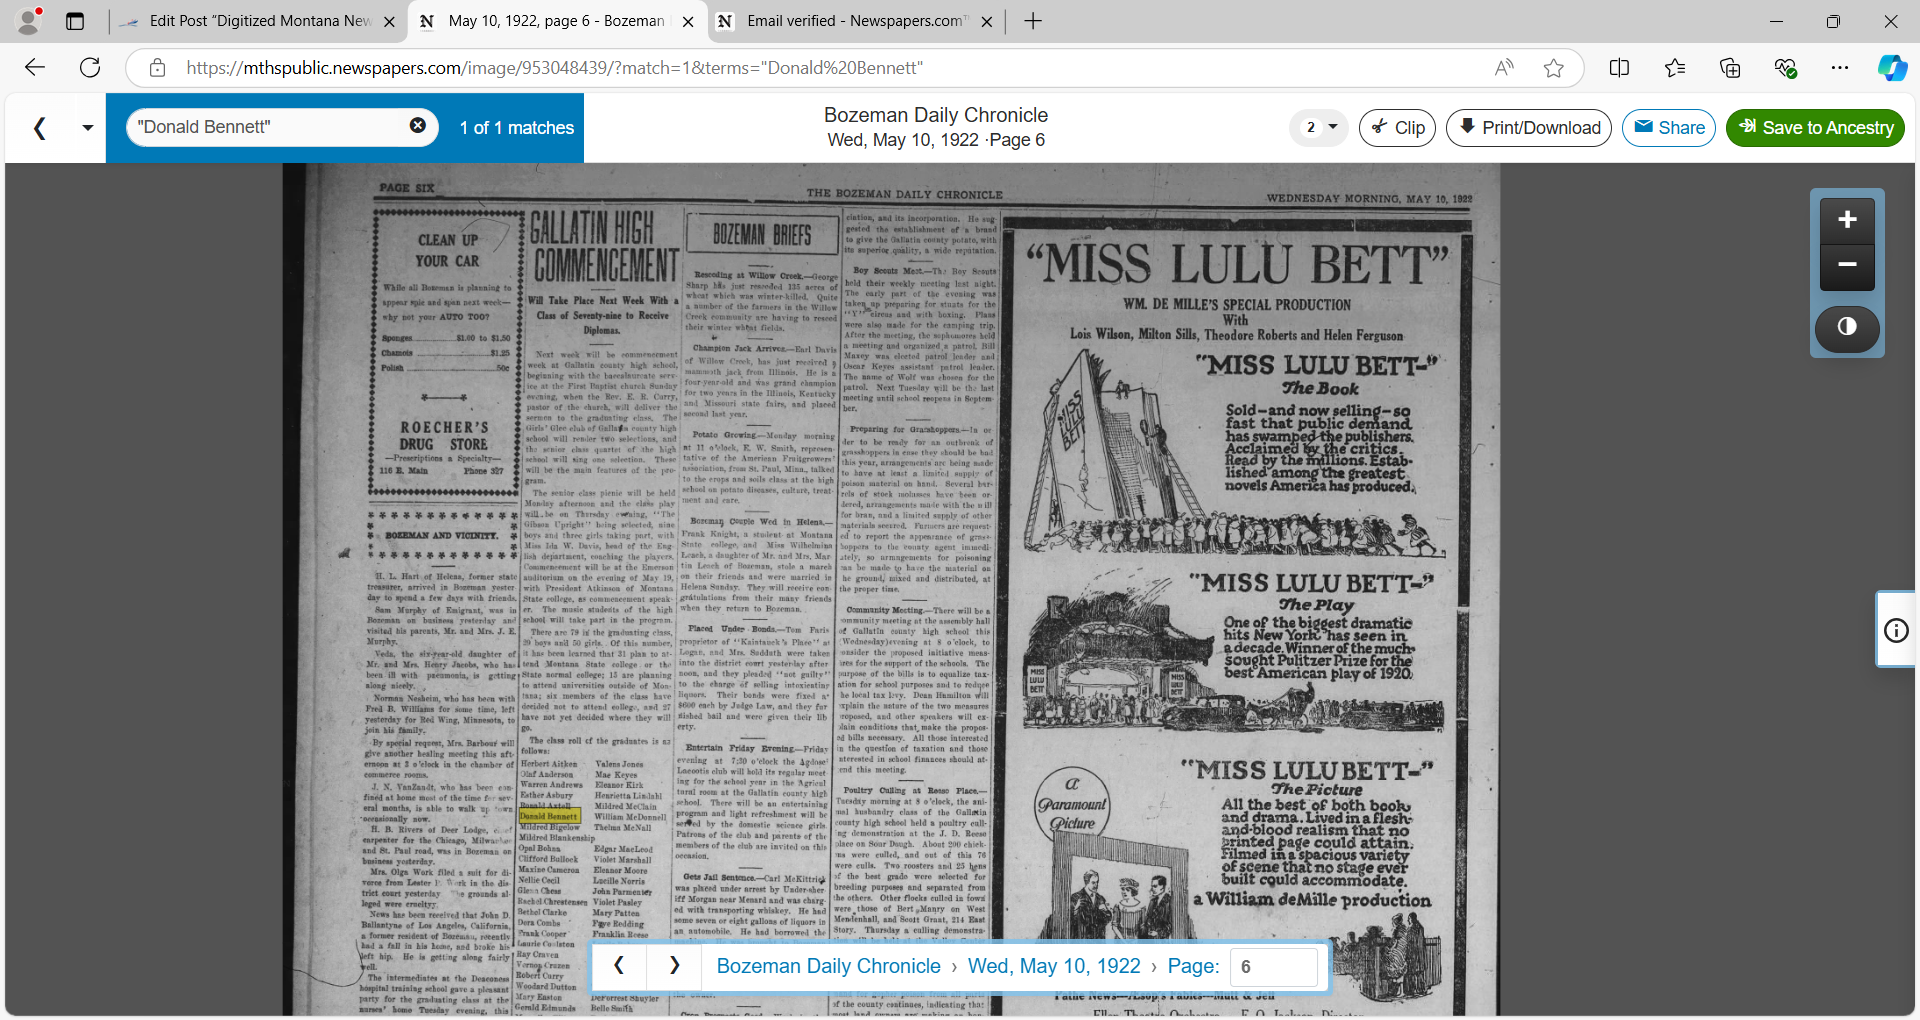Click the page number input field

pos(1272,967)
